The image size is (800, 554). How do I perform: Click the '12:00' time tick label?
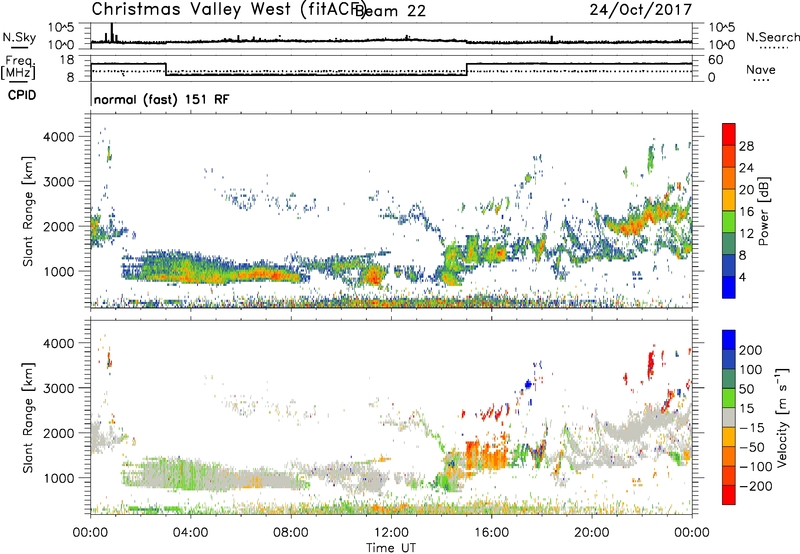pos(391,533)
